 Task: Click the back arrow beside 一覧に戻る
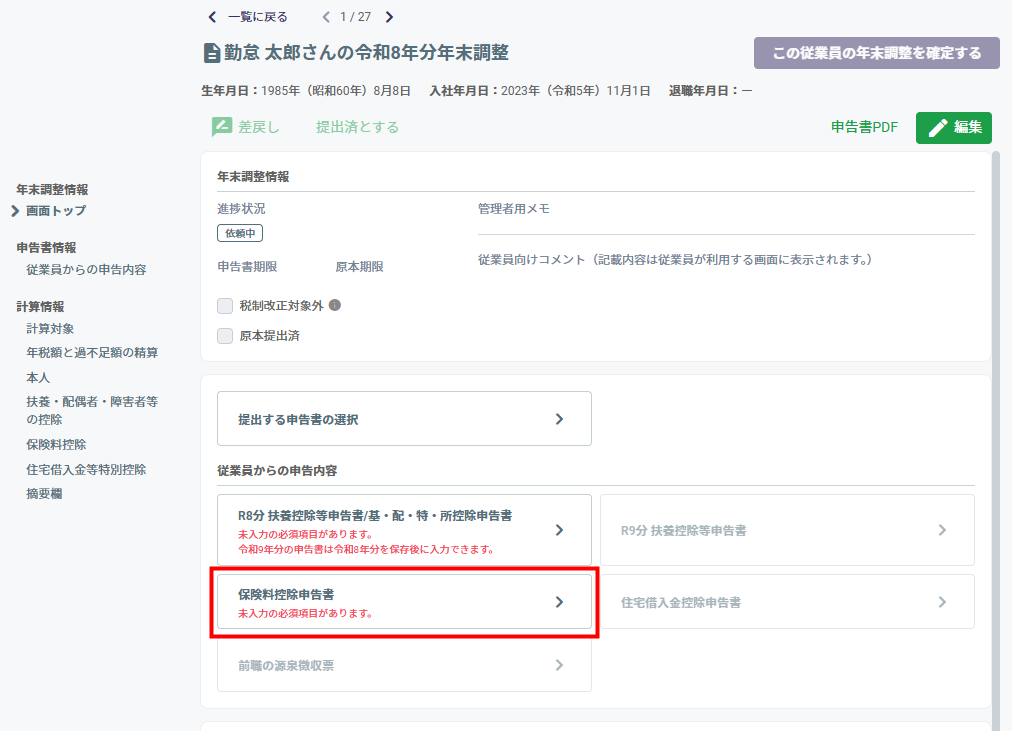tap(212, 17)
